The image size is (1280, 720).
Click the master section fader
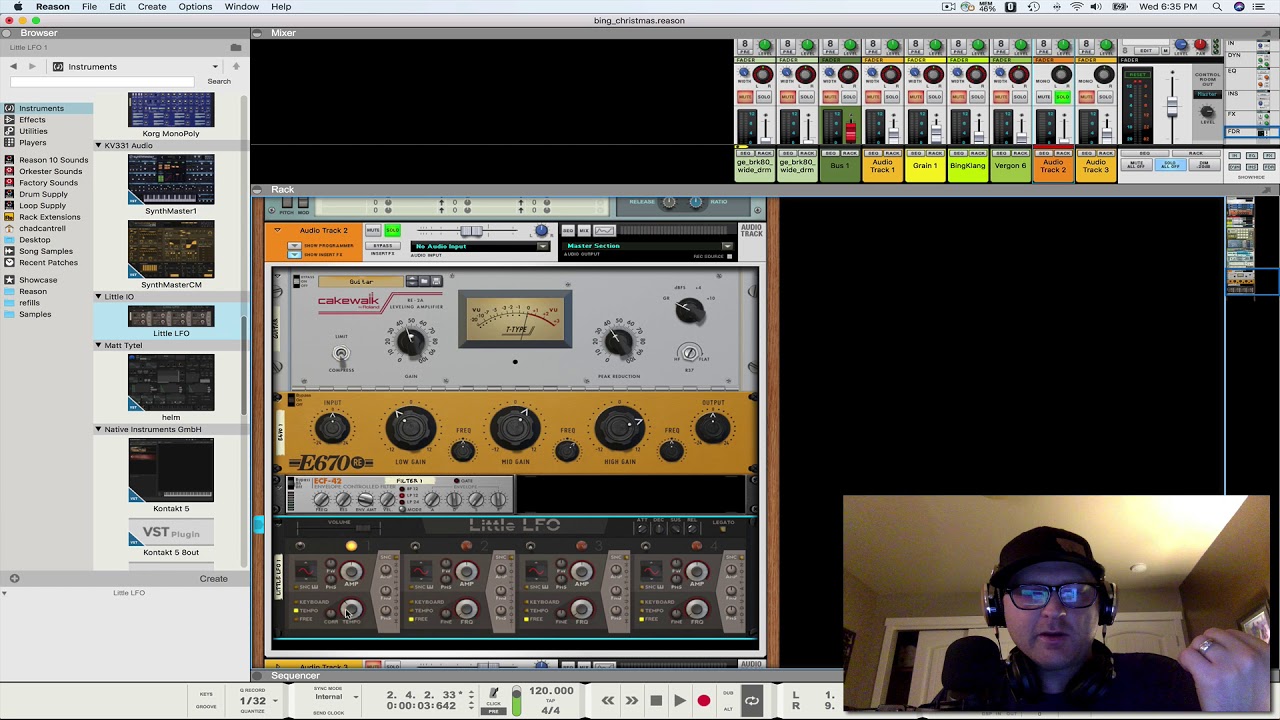click(x=1172, y=107)
